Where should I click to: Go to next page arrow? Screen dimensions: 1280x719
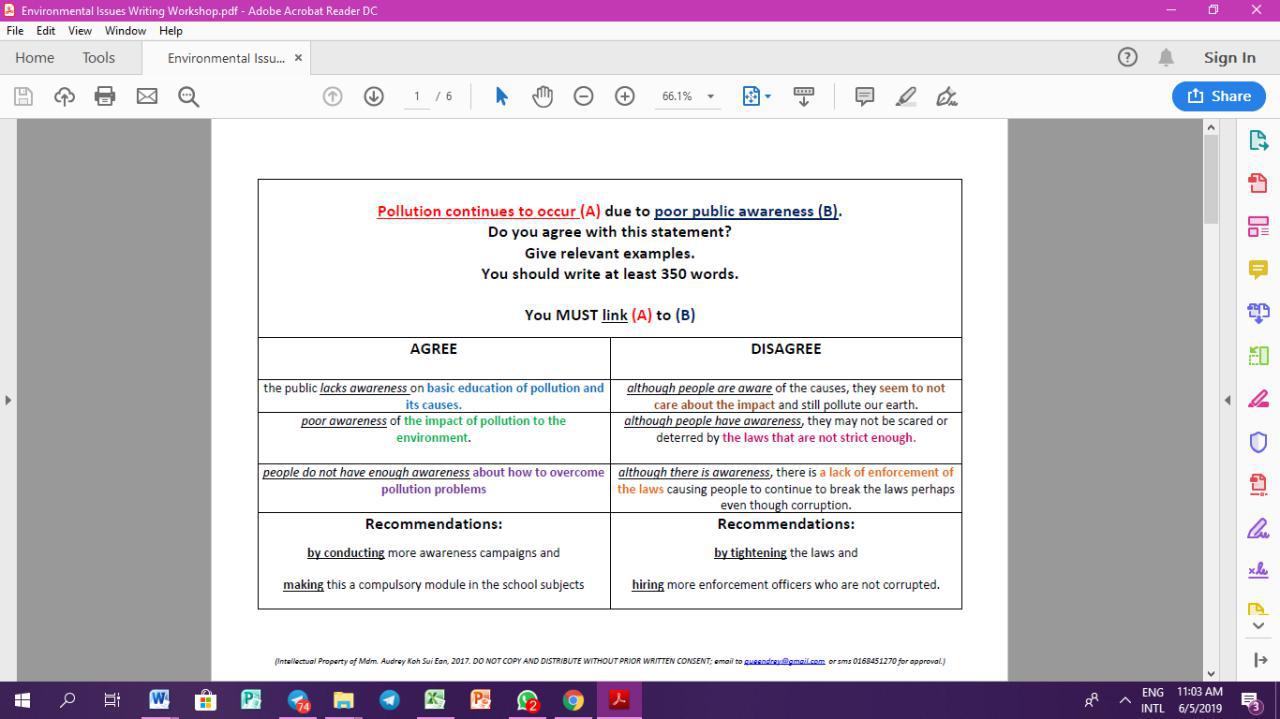(374, 96)
